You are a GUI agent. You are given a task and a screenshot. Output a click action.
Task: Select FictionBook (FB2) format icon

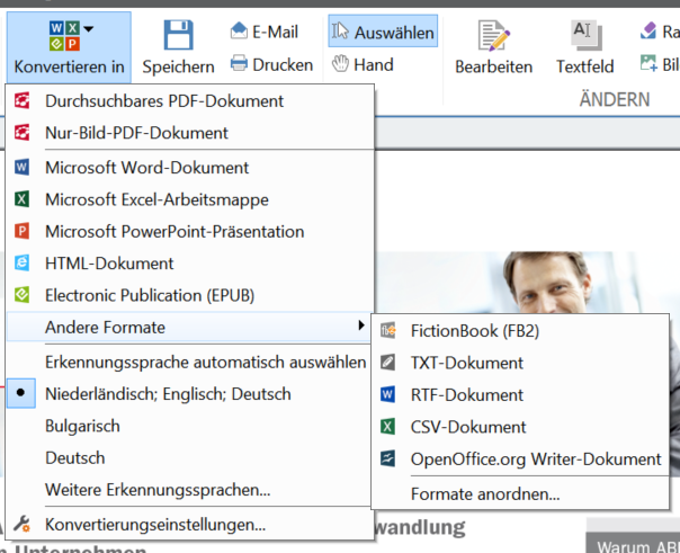388,331
